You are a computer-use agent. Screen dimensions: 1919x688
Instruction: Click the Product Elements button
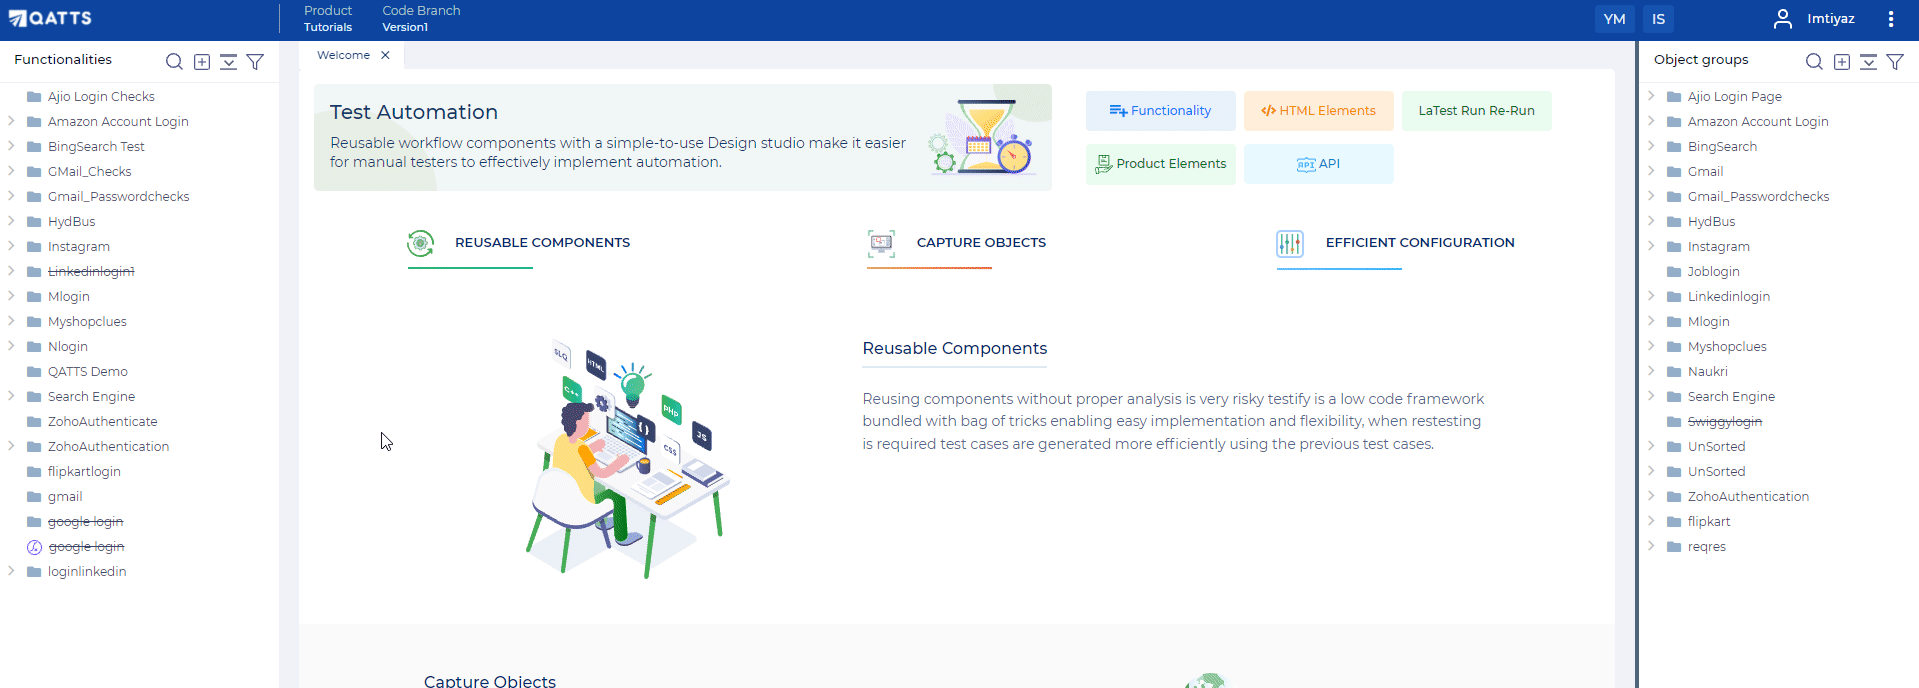tap(1161, 164)
